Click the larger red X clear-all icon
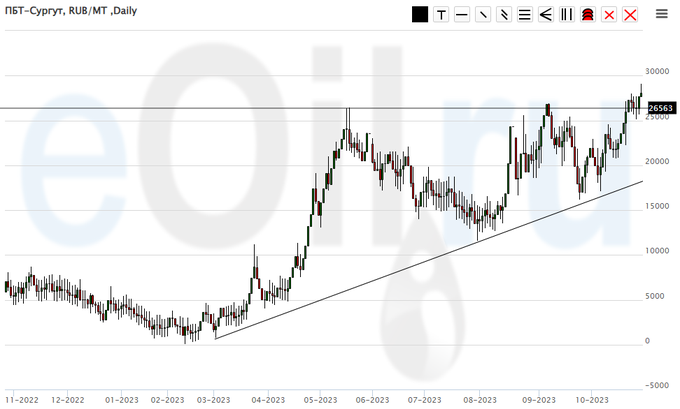Image resolution: width=680 pixels, height=409 pixels. coord(630,15)
